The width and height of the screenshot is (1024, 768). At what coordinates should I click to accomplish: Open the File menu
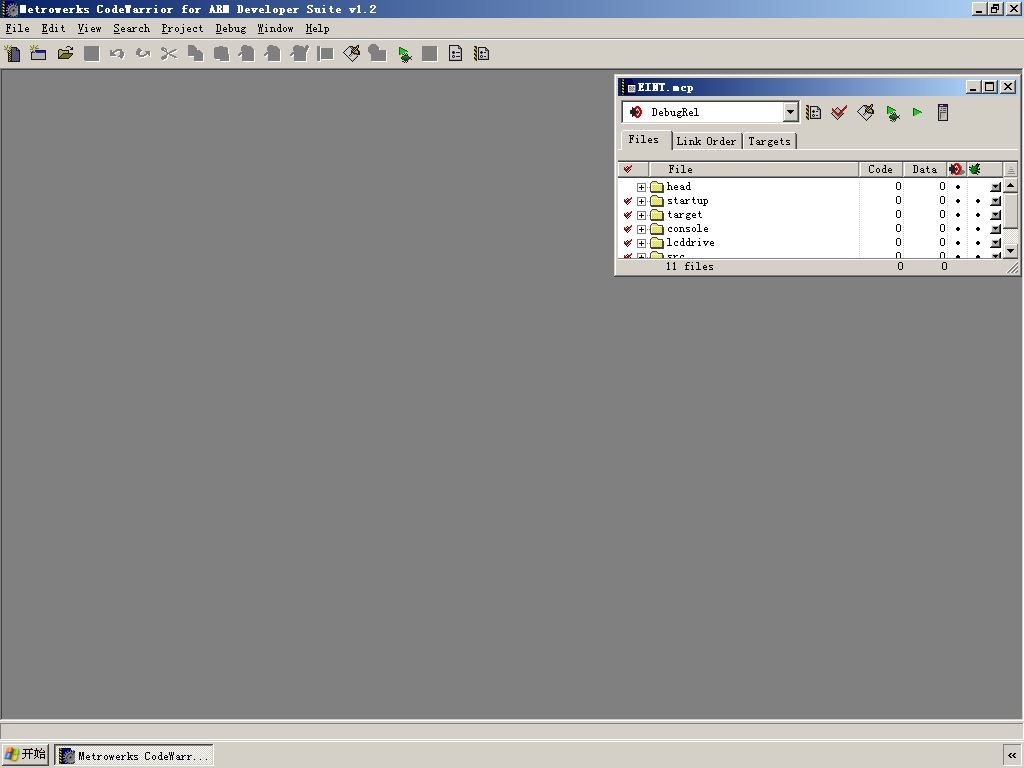18,28
